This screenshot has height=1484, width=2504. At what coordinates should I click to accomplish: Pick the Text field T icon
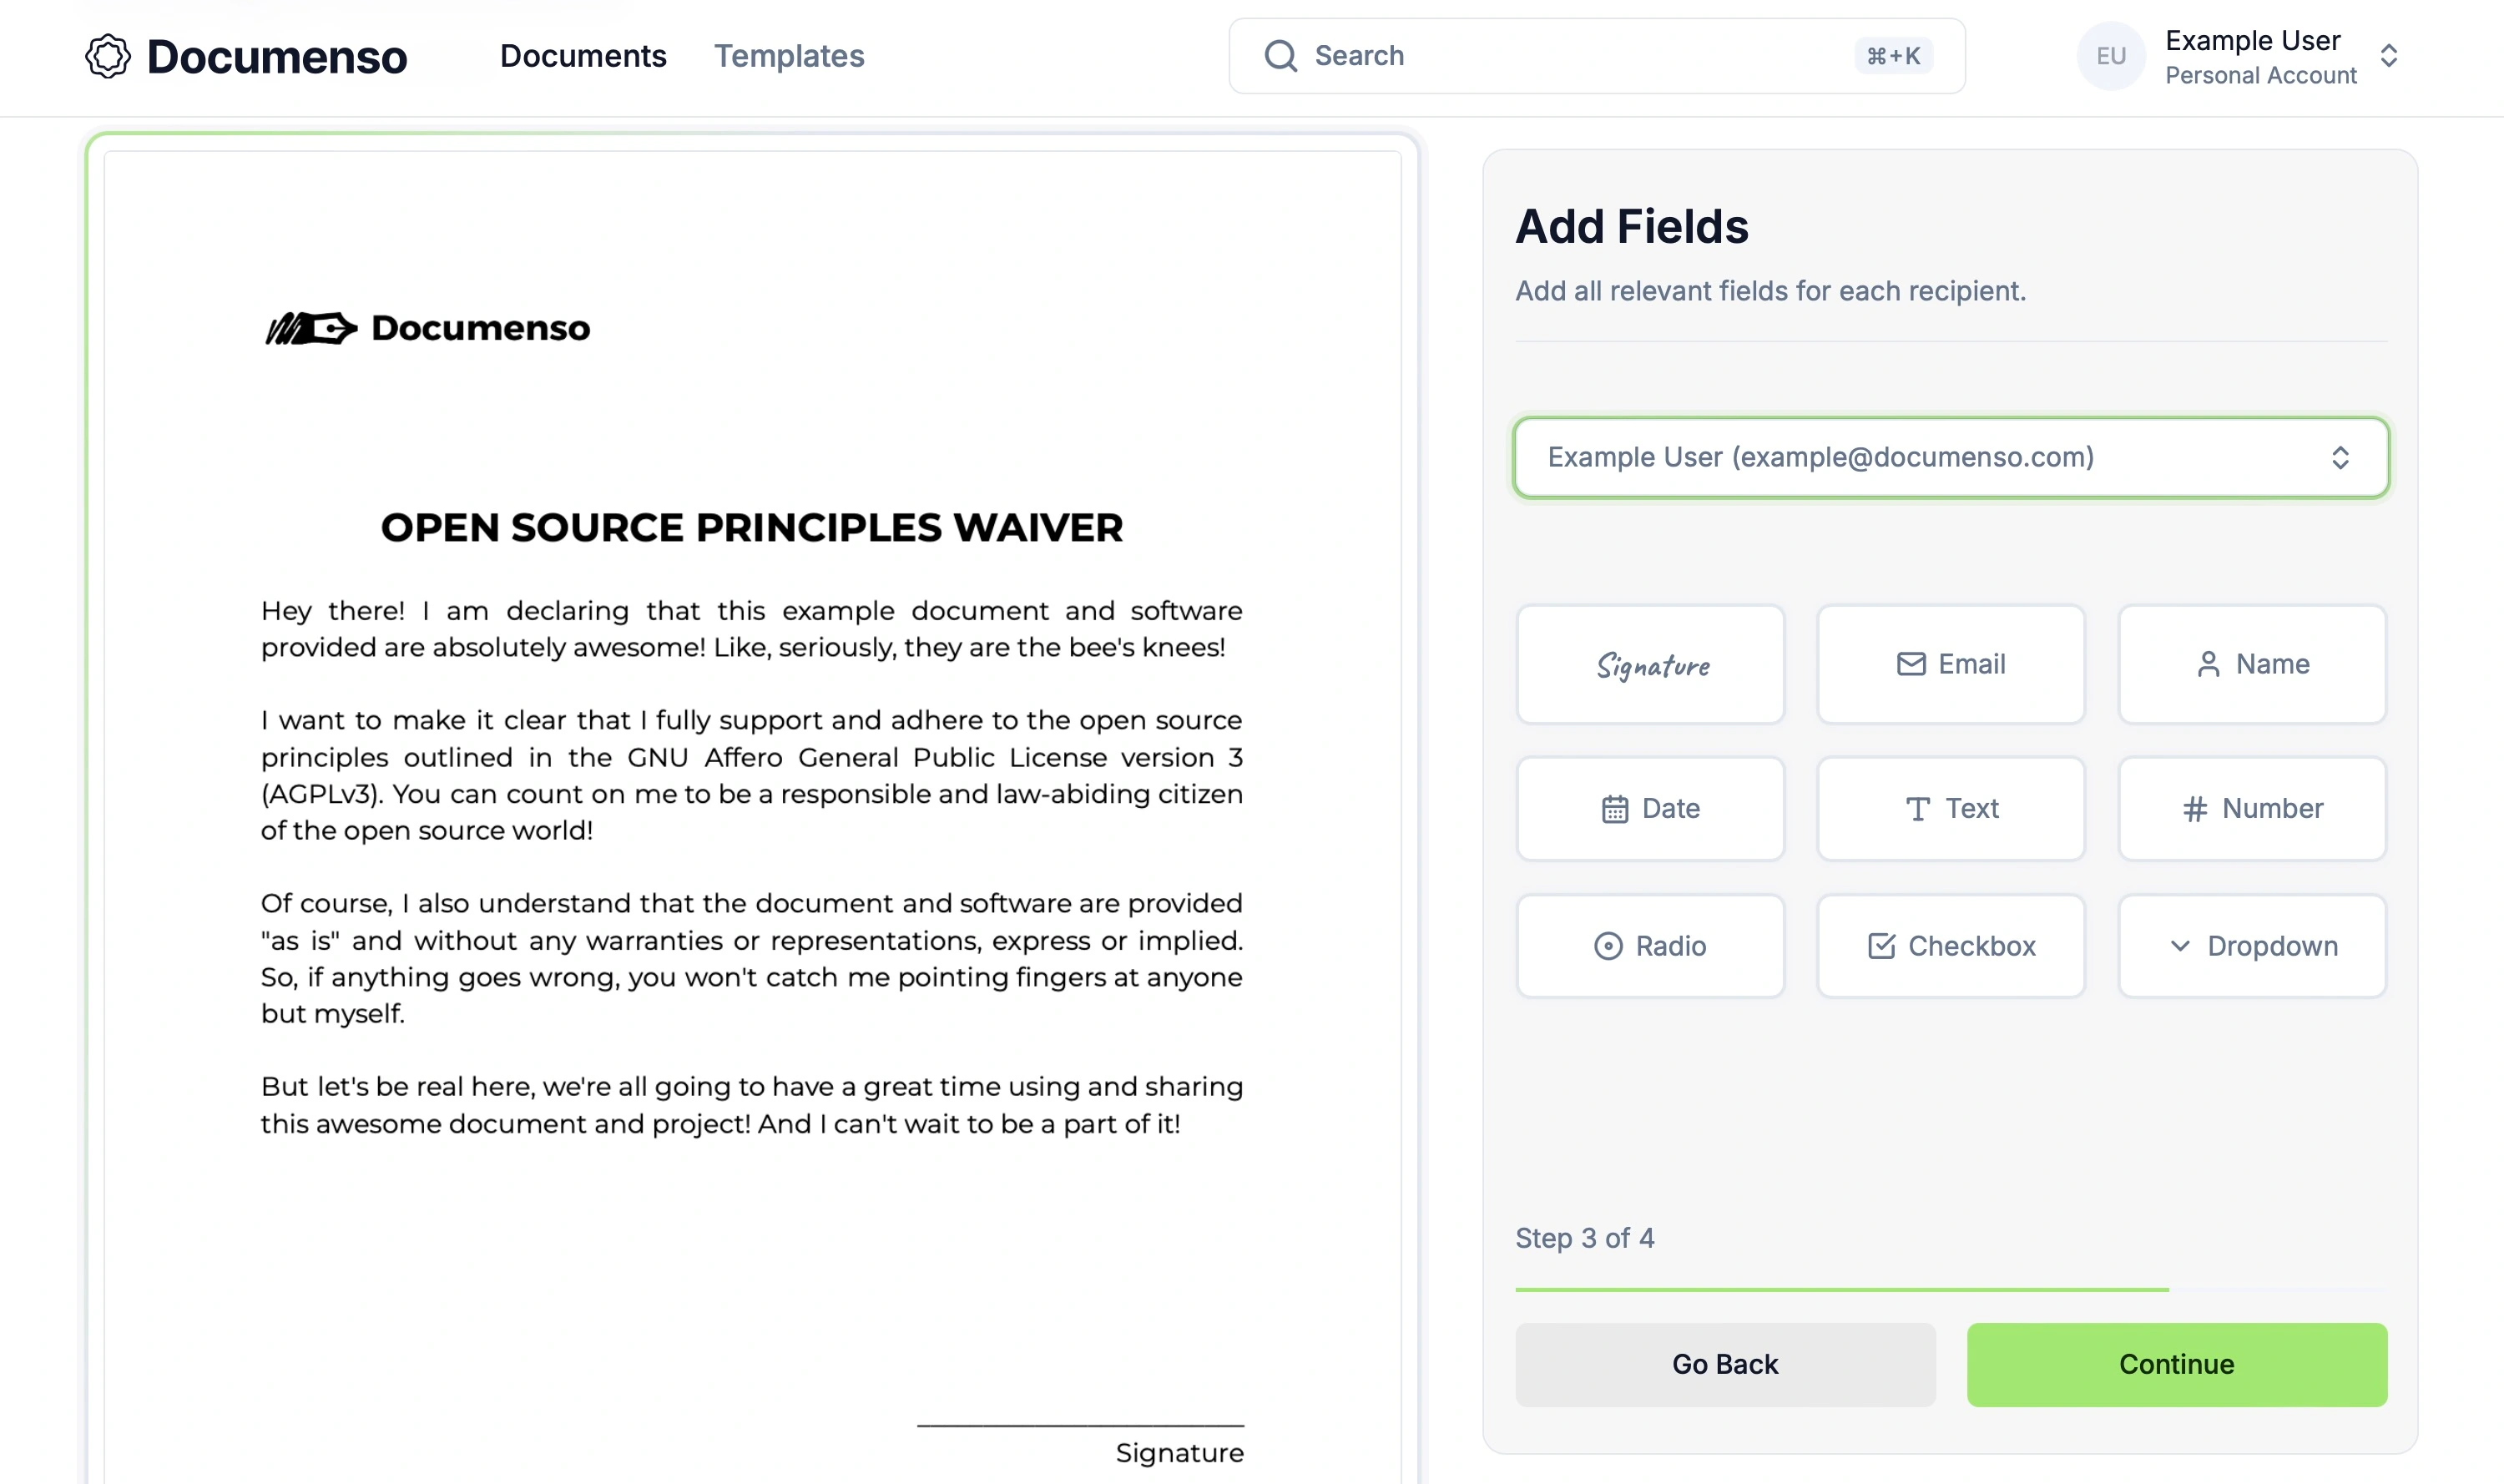coord(1917,809)
